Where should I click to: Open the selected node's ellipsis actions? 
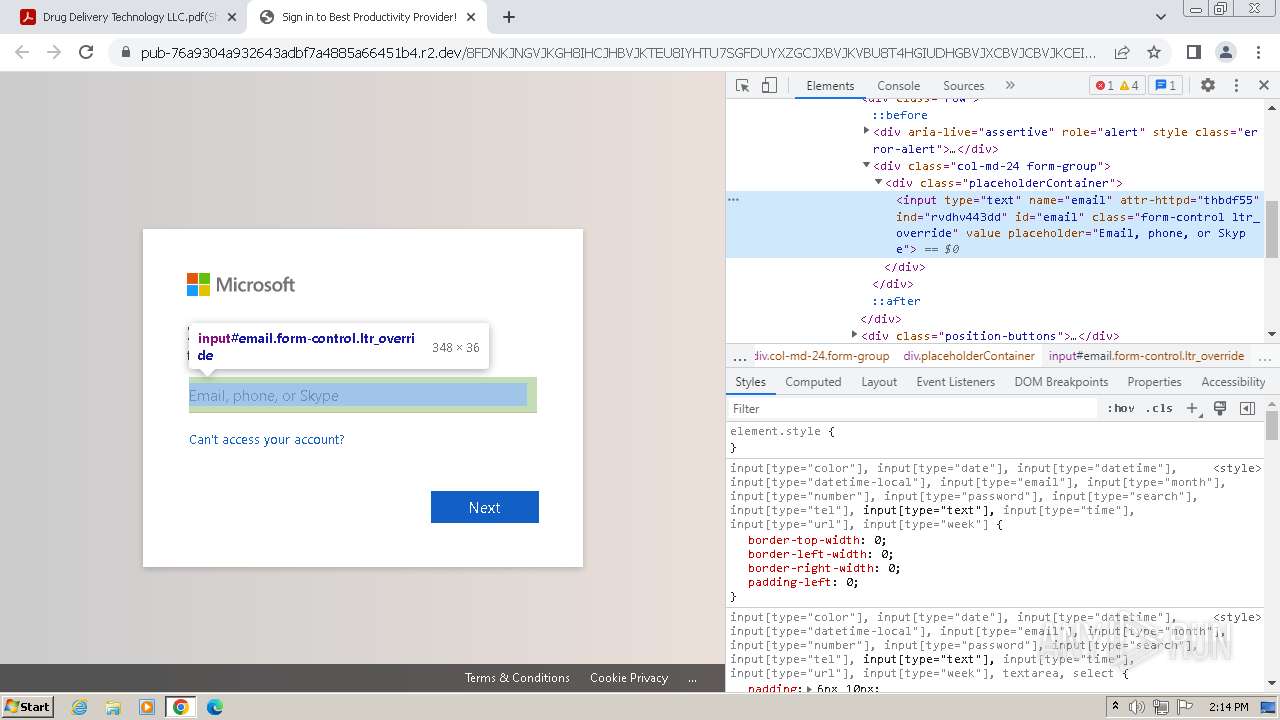click(733, 200)
